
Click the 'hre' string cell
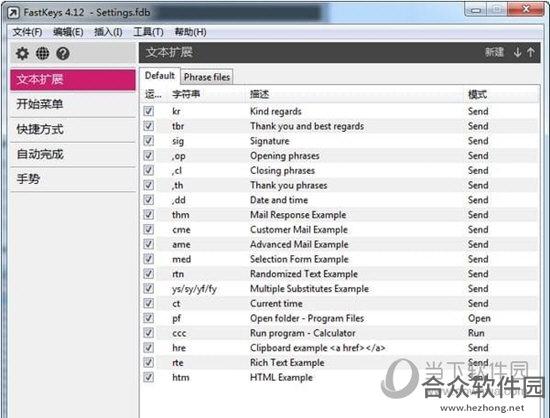(x=179, y=348)
